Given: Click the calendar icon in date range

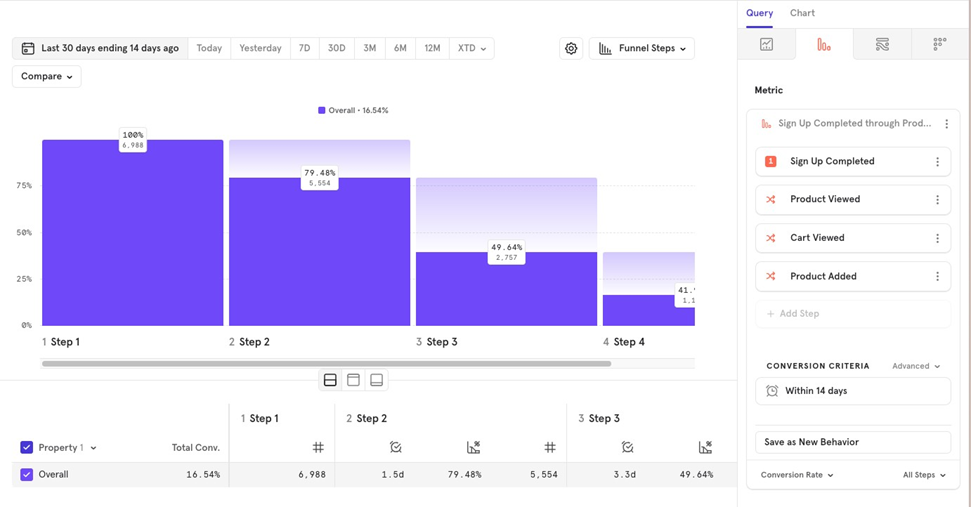Looking at the screenshot, I should tap(28, 48).
